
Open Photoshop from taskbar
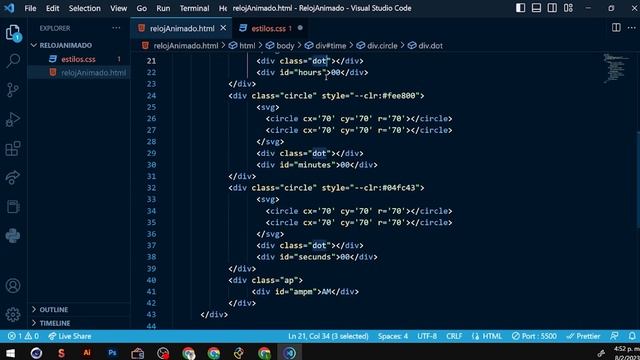point(112,353)
